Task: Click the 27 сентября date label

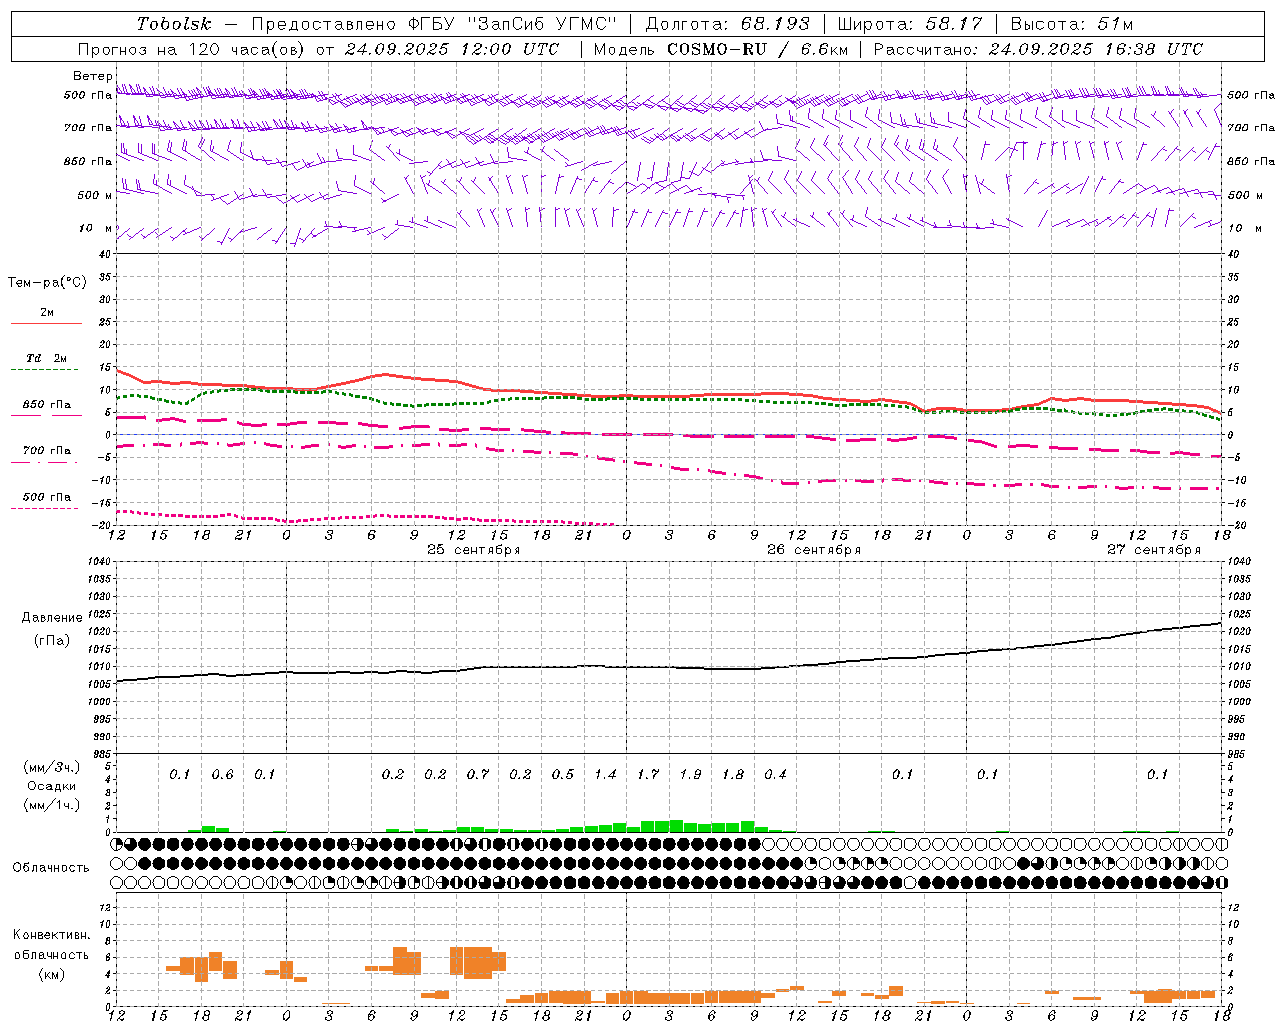Action: click(x=1153, y=550)
